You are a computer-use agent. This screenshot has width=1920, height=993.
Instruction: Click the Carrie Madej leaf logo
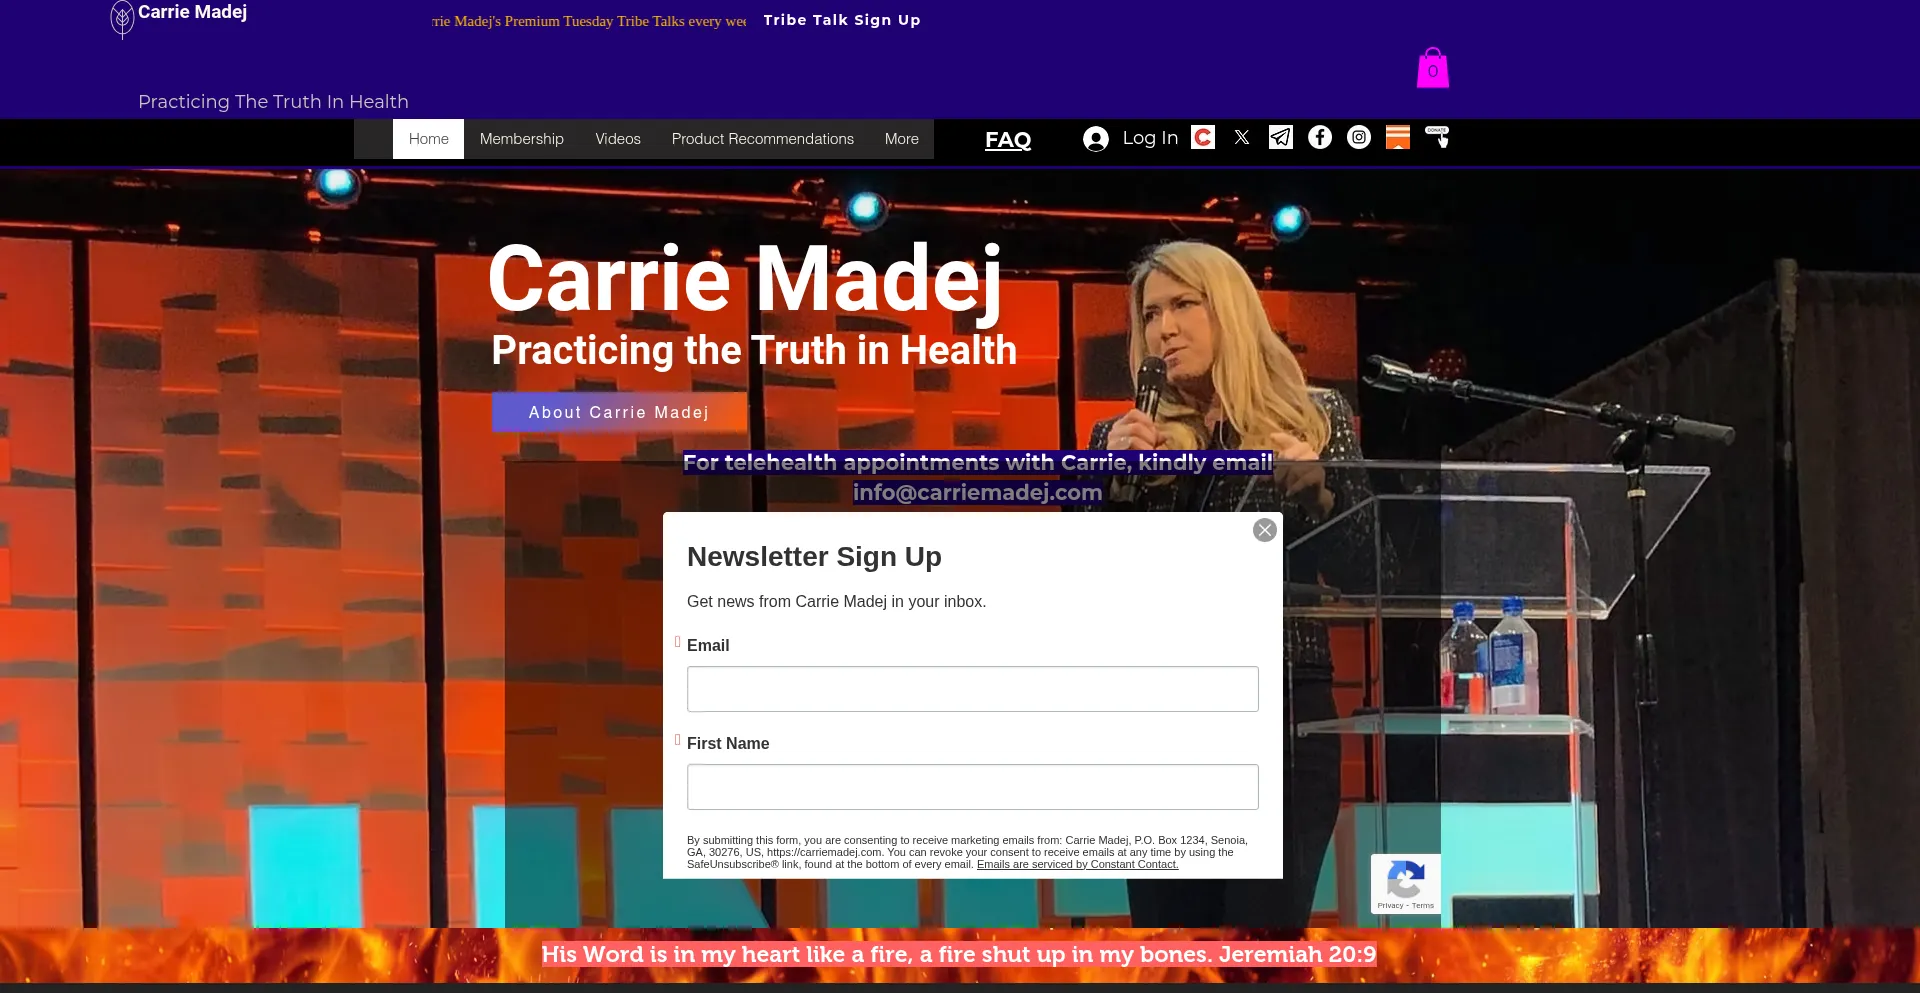[122, 18]
